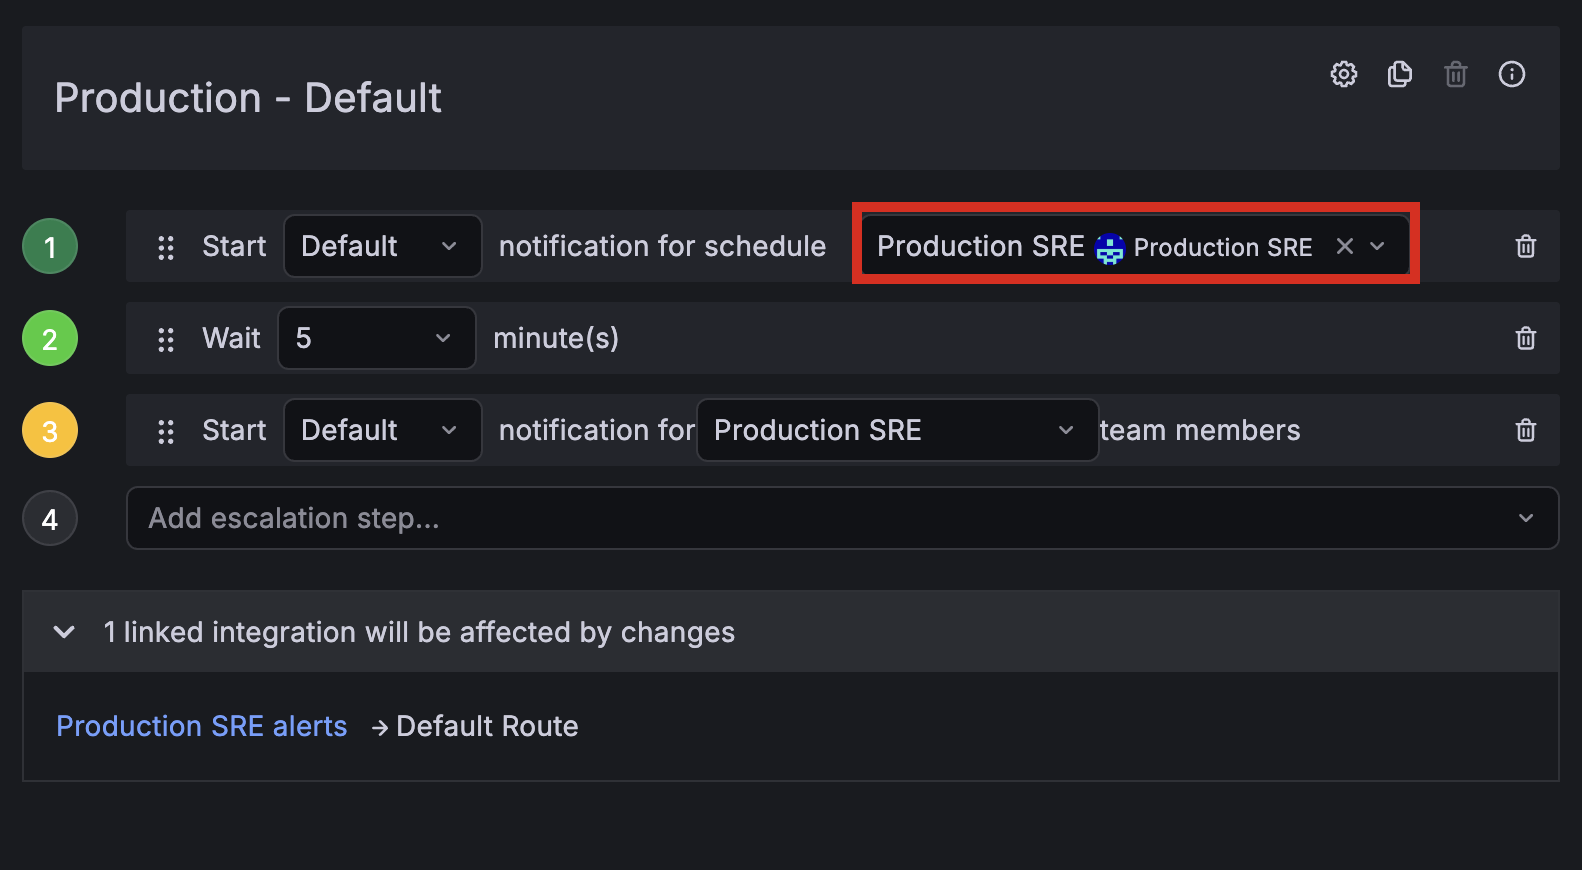Grab the drag handle on step 1
This screenshot has height=870, width=1582.
166,246
